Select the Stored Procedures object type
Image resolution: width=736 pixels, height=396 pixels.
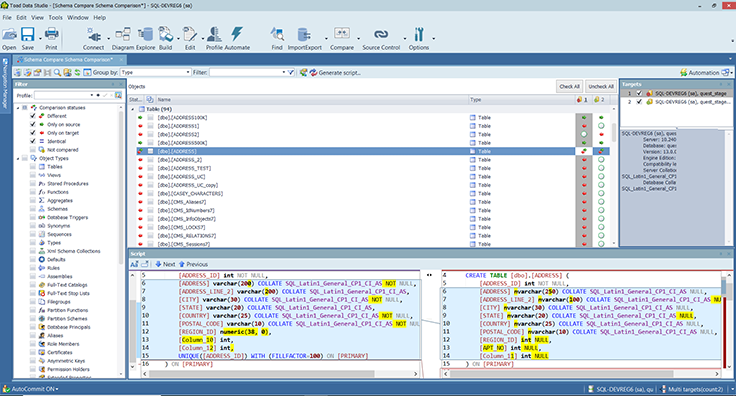[68, 183]
